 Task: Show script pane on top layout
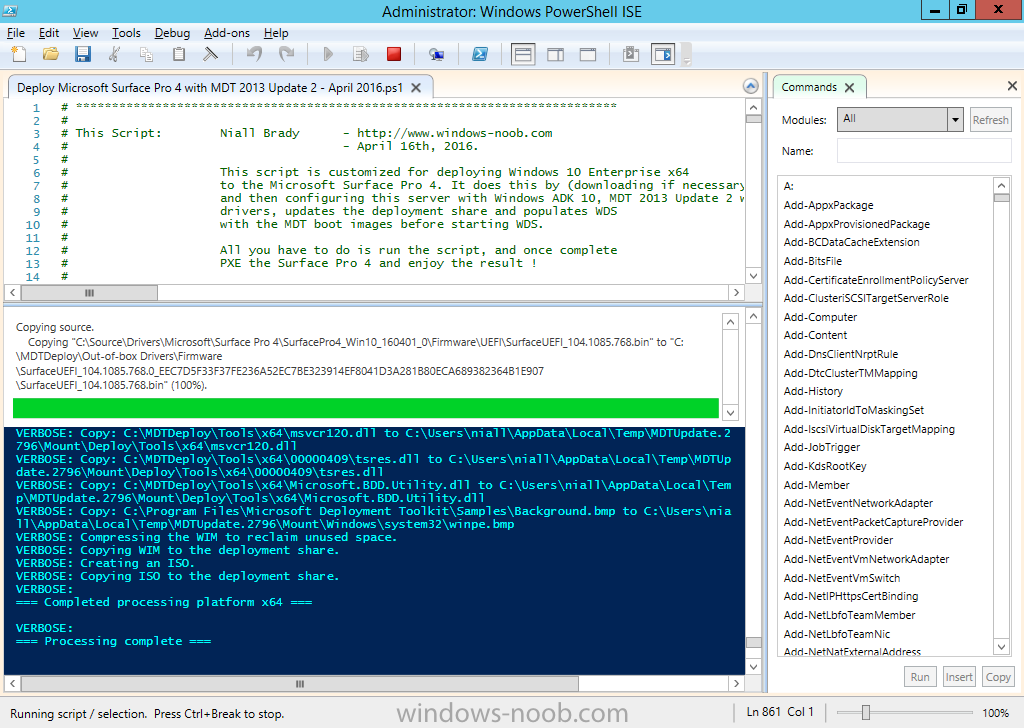[x=523, y=54]
